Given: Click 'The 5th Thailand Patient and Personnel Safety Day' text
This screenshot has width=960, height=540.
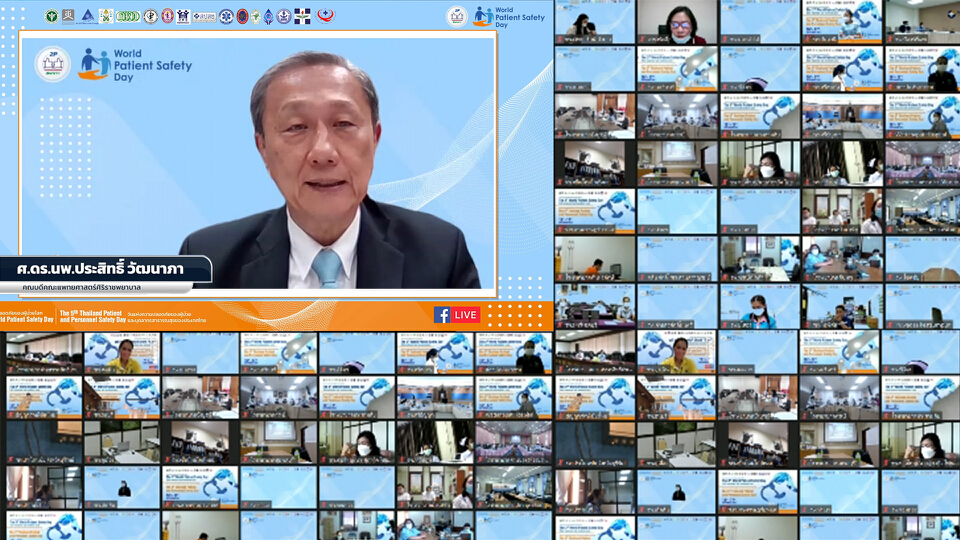Looking at the screenshot, I should pyautogui.click(x=92, y=316).
